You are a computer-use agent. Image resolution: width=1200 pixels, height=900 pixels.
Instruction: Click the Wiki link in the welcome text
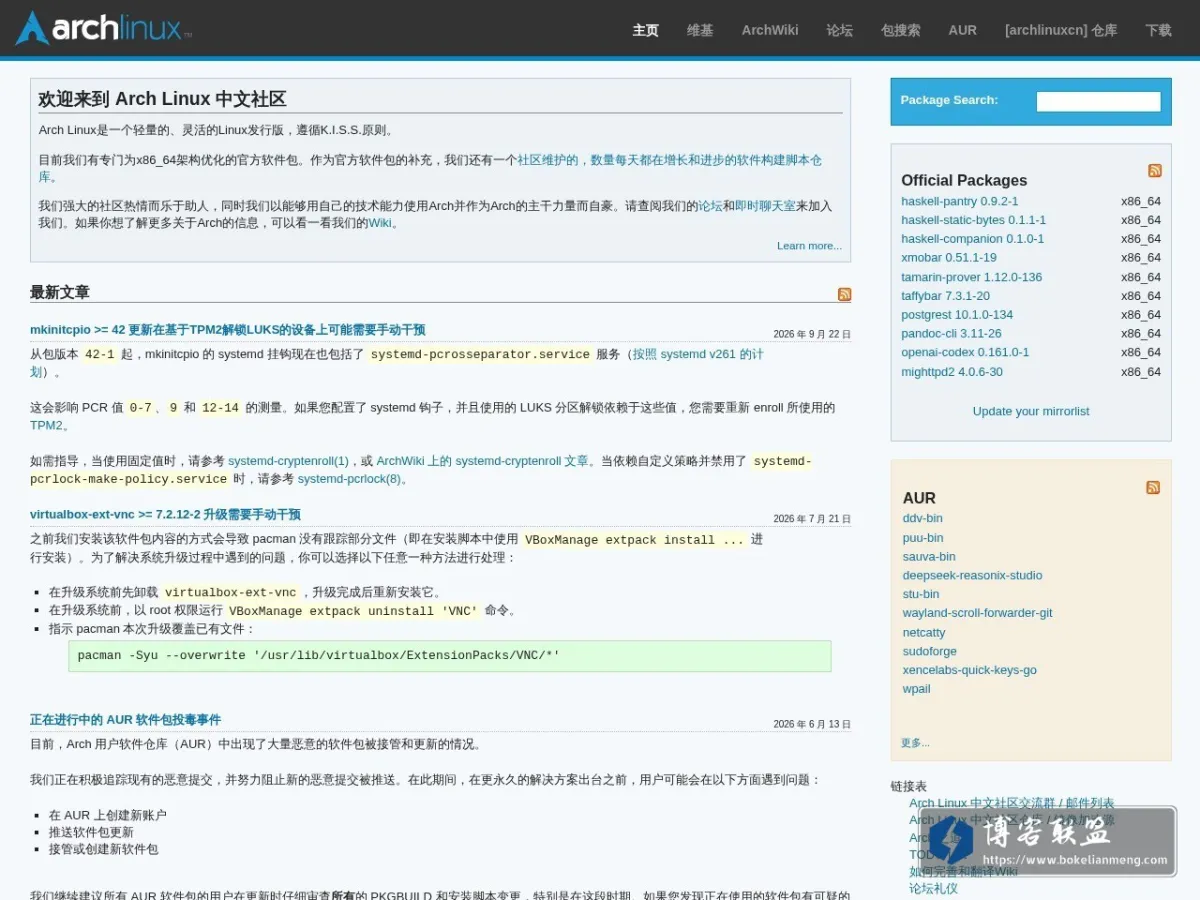pyautogui.click(x=380, y=223)
